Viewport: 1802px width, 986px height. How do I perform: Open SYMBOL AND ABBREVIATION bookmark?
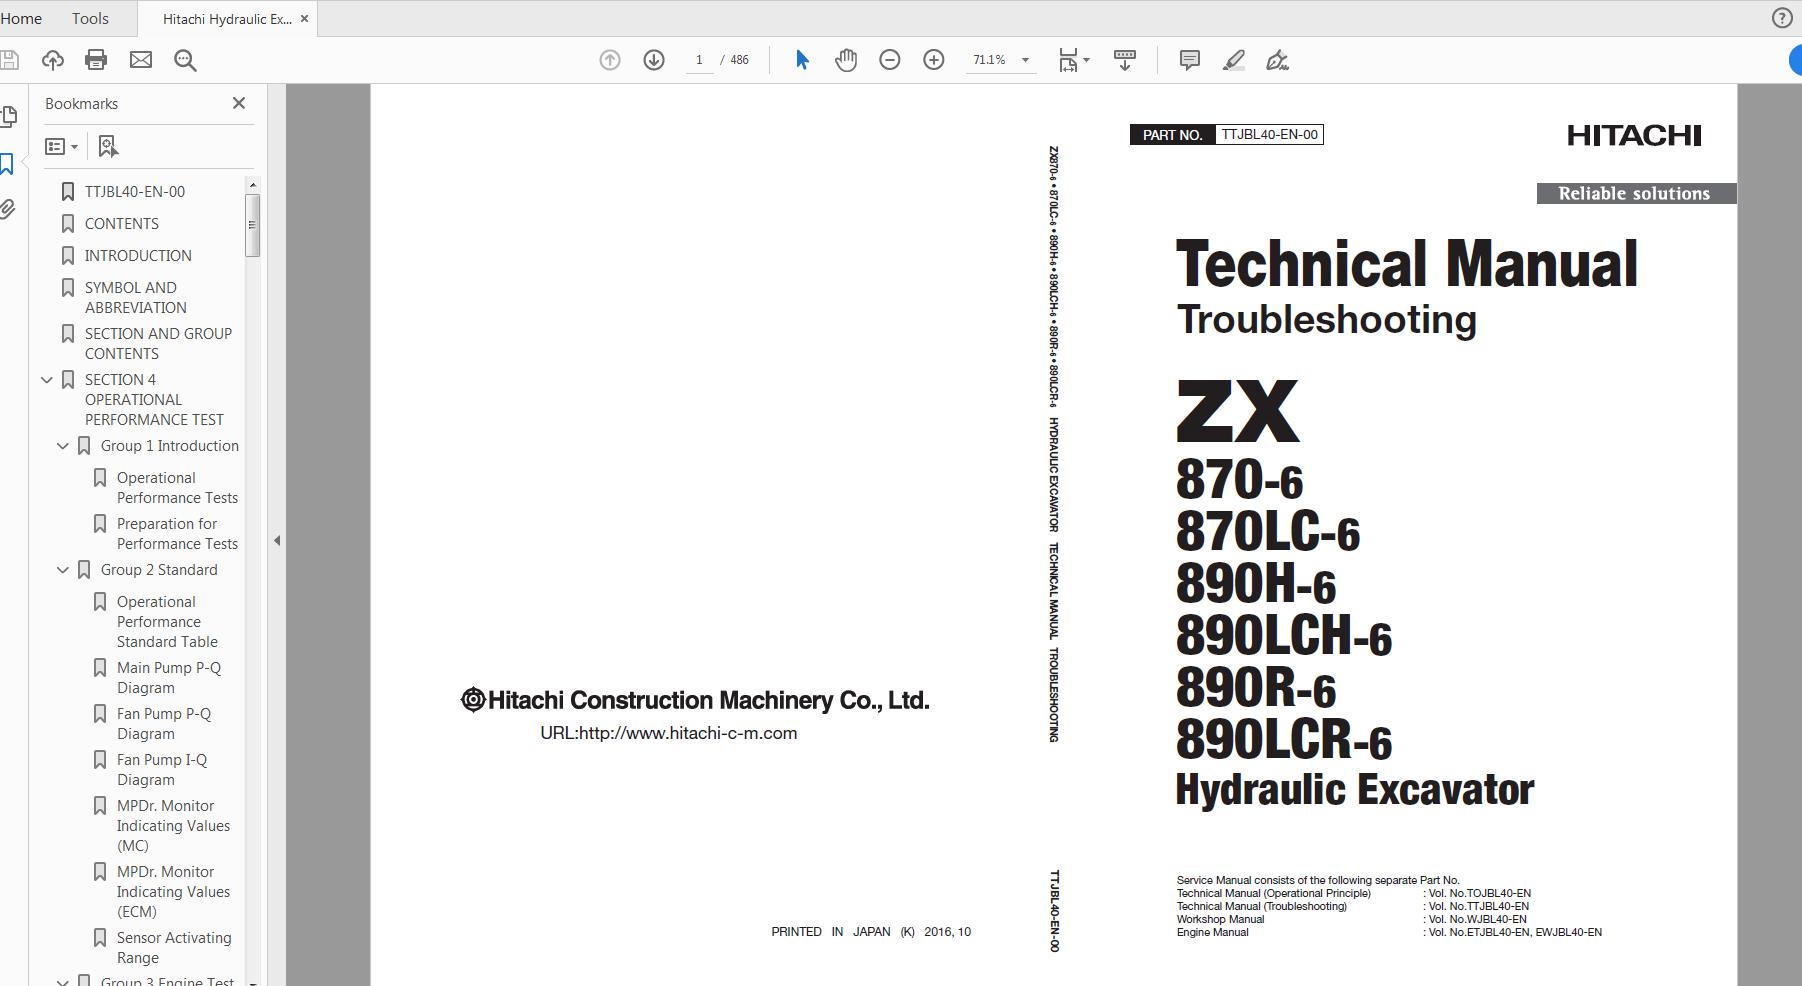(135, 297)
